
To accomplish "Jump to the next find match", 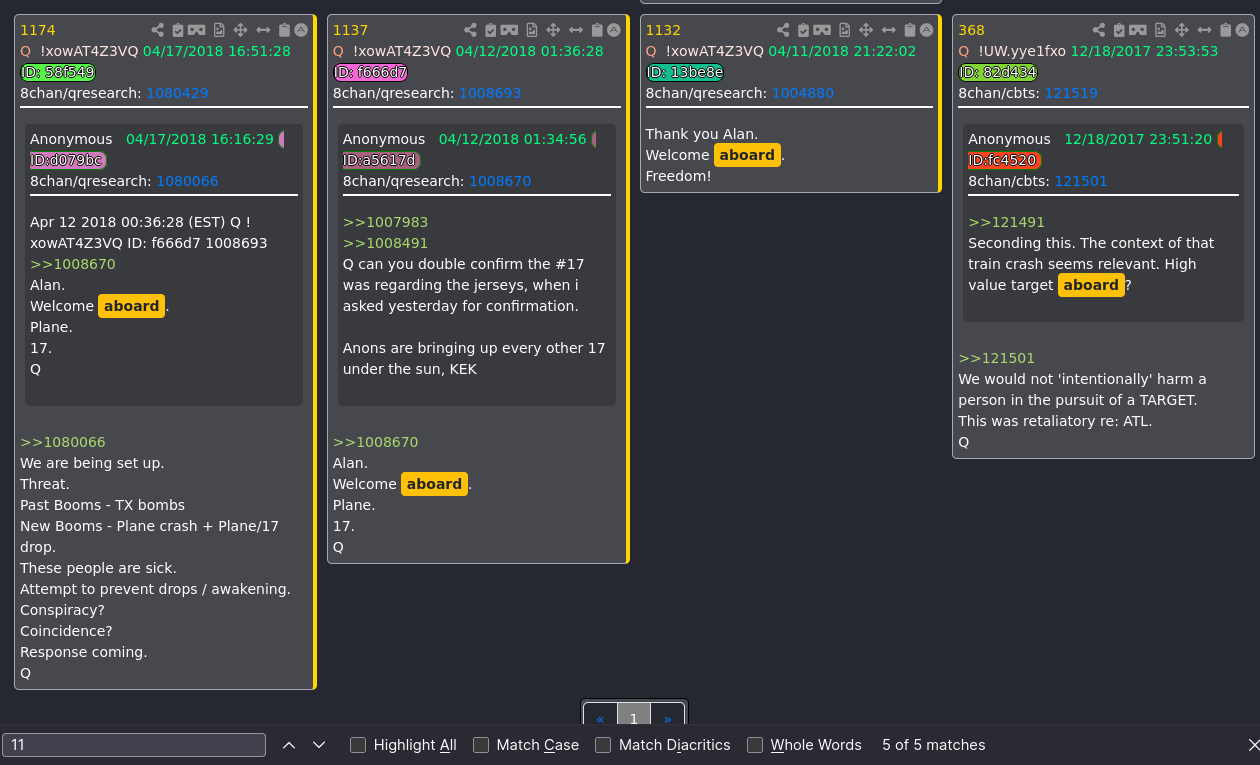I will click(x=319, y=745).
